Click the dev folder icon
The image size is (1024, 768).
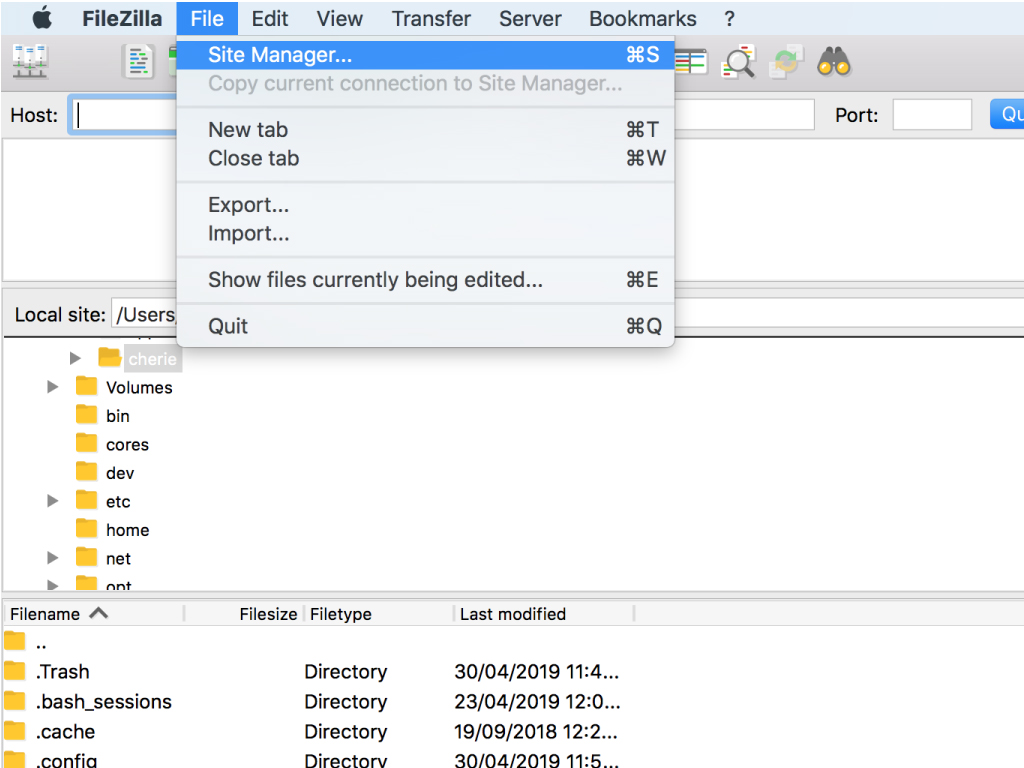pos(86,472)
